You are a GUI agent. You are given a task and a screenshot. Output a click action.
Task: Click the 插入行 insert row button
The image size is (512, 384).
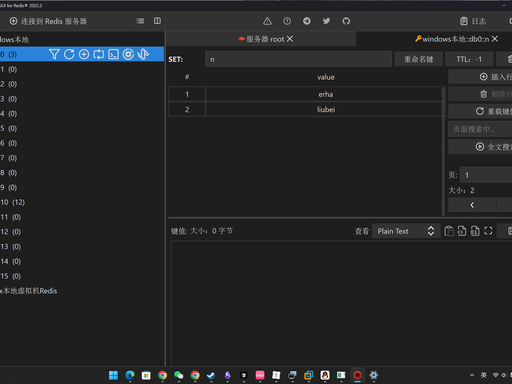(x=481, y=77)
